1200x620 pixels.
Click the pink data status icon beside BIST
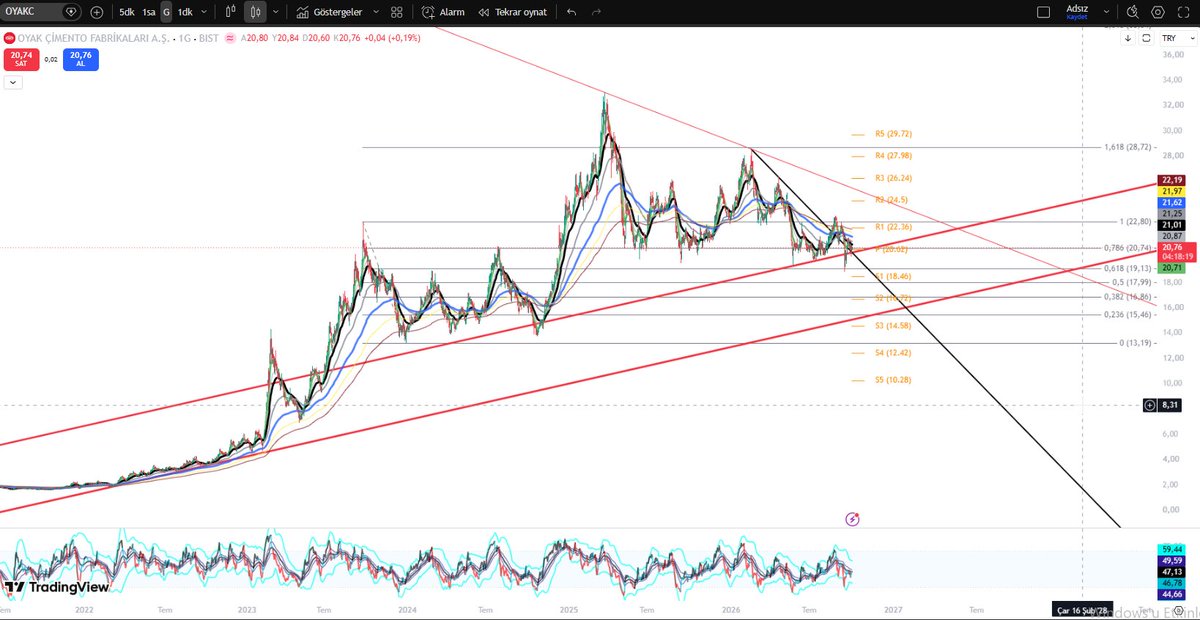click(x=230, y=38)
